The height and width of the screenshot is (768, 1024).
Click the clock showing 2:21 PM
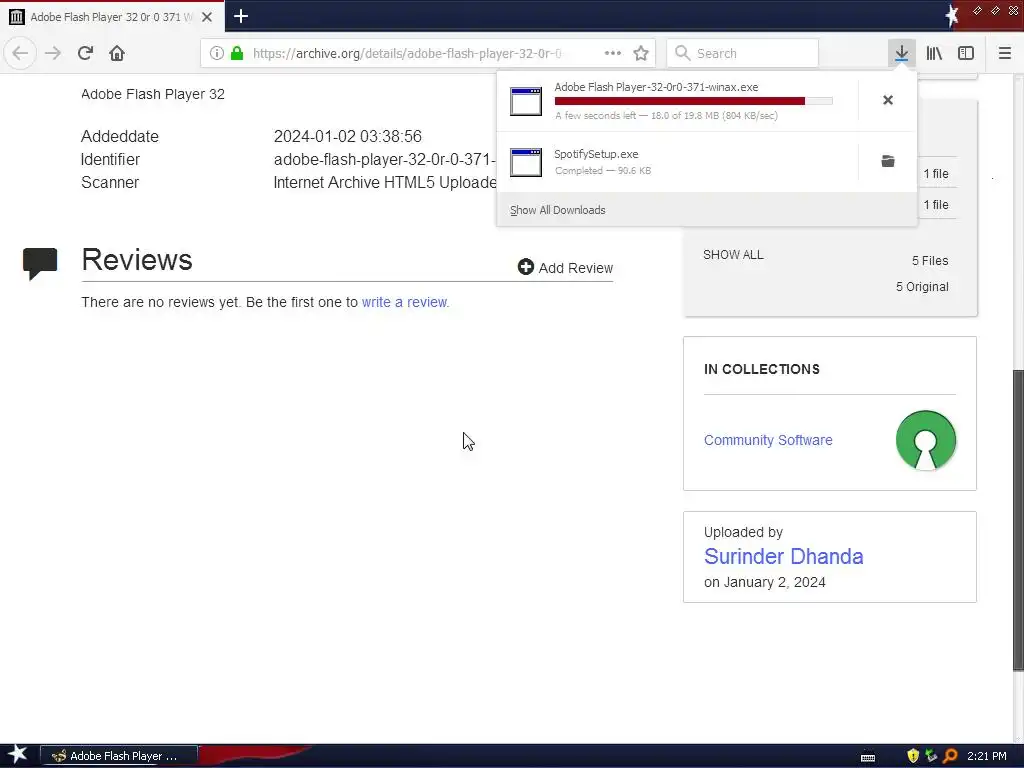987,756
